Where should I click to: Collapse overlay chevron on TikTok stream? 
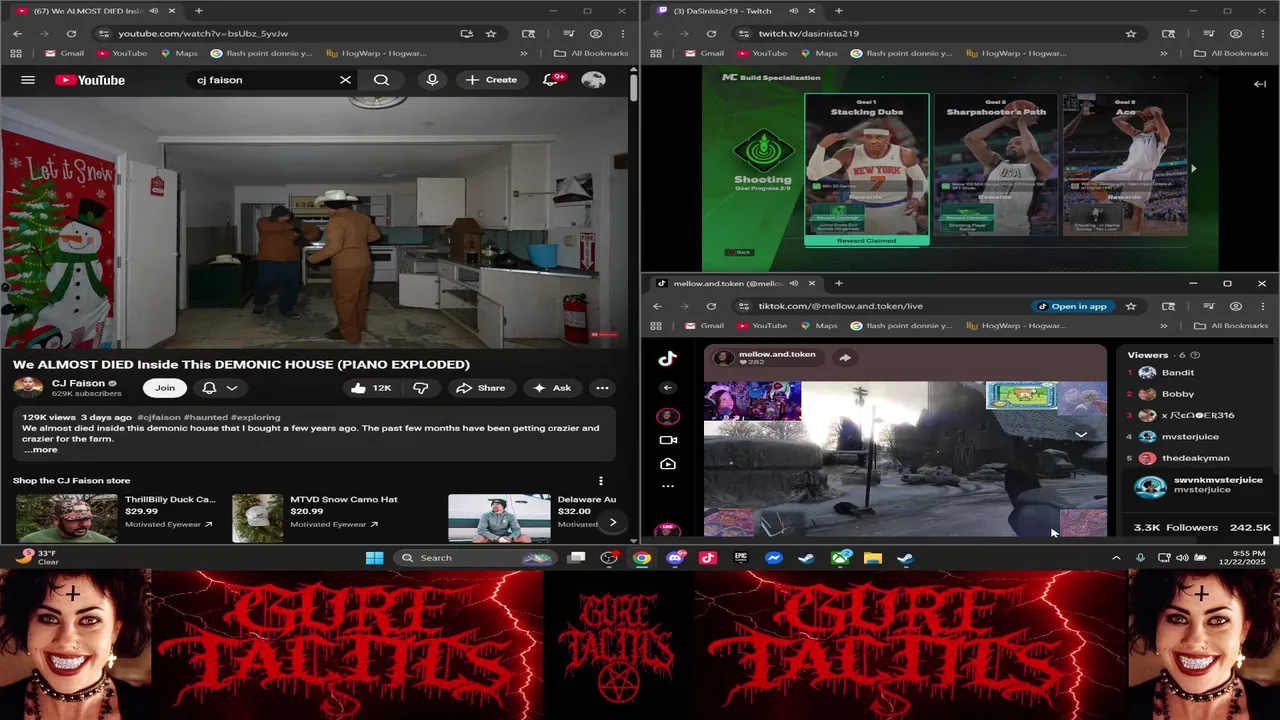(1081, 435)
